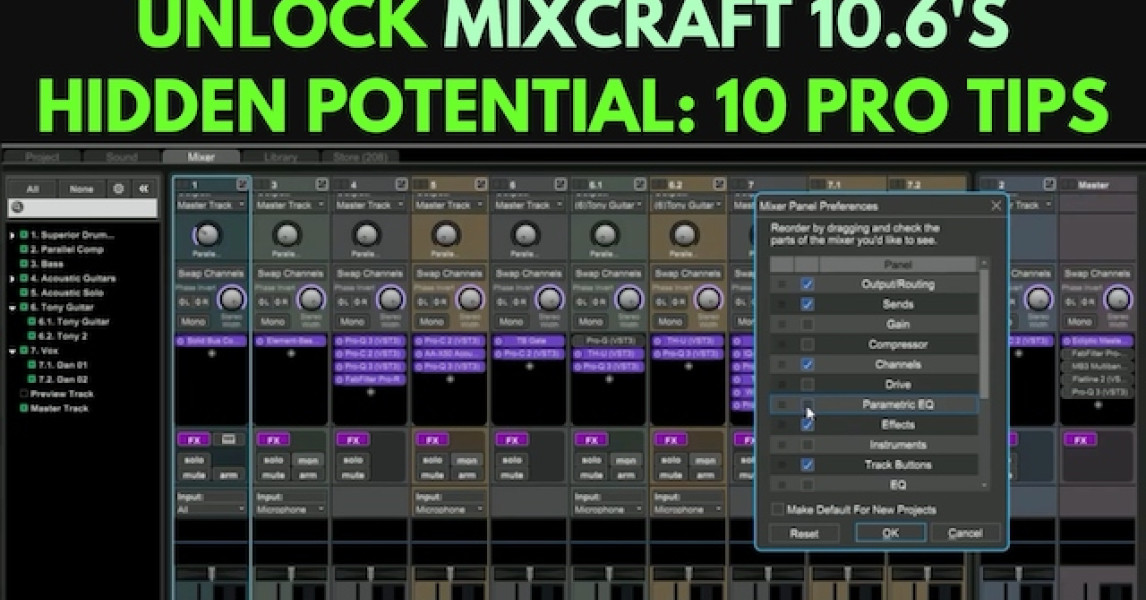
Task: Collapse the 6. Tony Guitar group
Action: pos(12,308)
